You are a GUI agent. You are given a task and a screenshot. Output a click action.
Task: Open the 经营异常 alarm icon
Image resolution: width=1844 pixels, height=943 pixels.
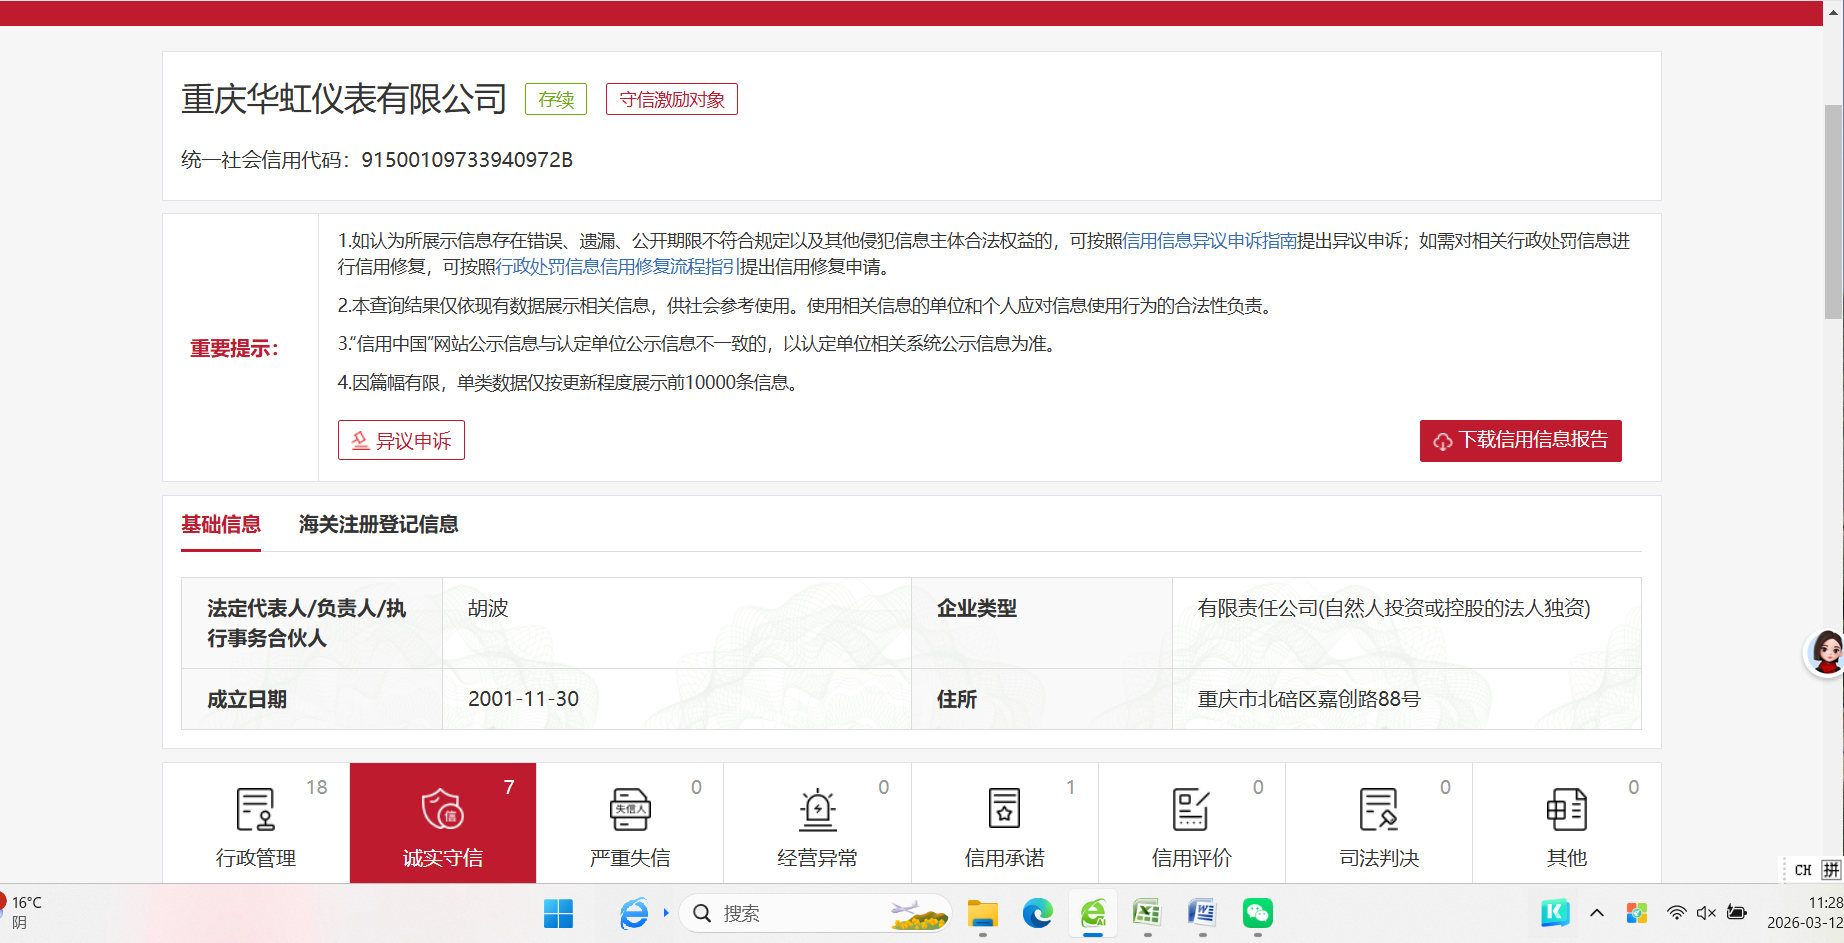(x=817, y=810)
